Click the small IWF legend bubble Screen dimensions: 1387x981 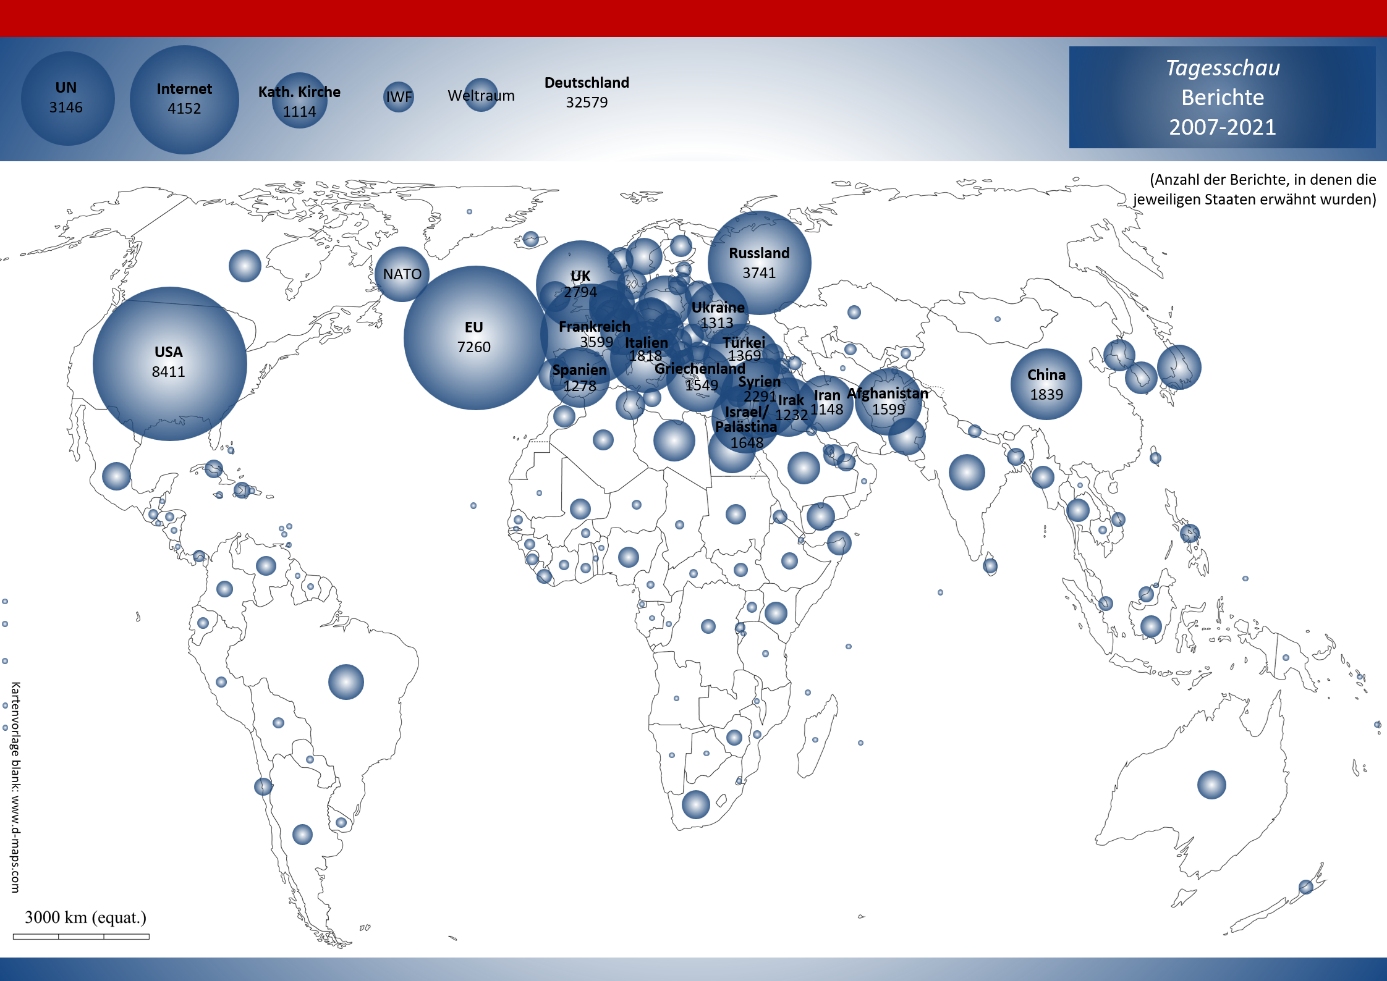(398, 98)
